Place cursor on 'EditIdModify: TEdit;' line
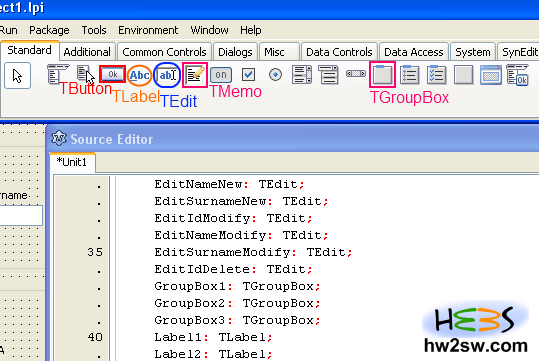Screen dimensions: 539x361 pyautogui.click(x=233, y=218)
